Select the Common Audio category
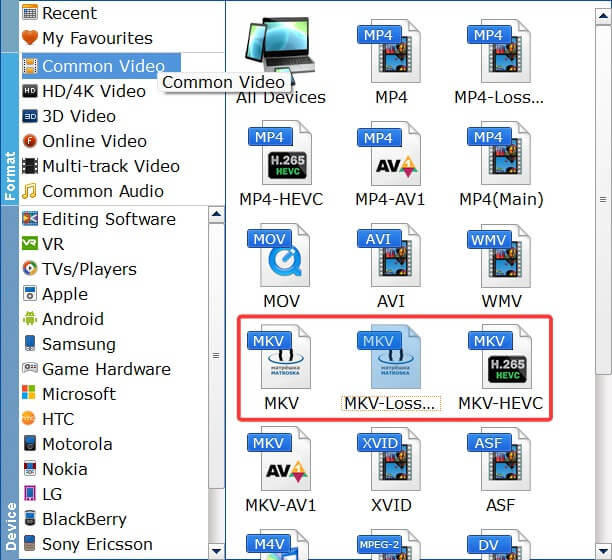This screenshot has width=612, height=560. (x=93, y=191)
